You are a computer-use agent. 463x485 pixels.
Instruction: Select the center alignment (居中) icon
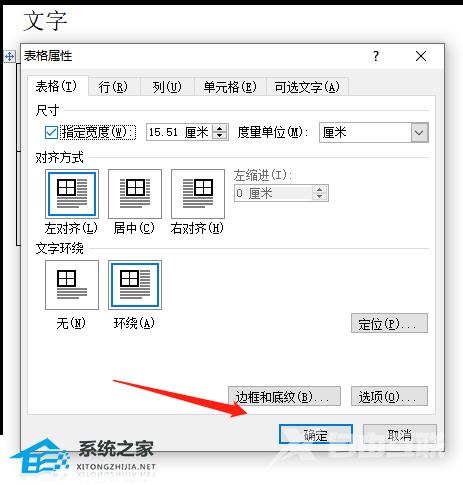coord(135,194)
